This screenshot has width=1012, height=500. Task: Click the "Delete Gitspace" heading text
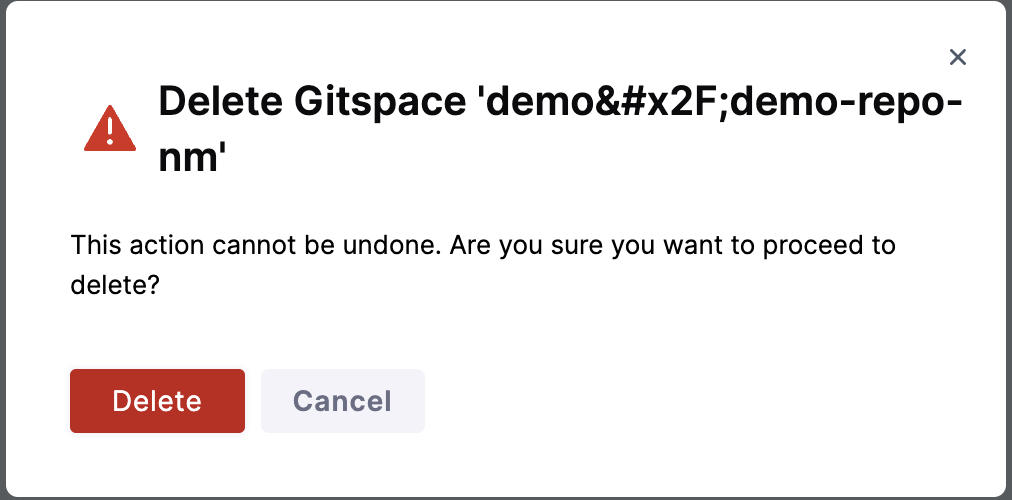312,102
